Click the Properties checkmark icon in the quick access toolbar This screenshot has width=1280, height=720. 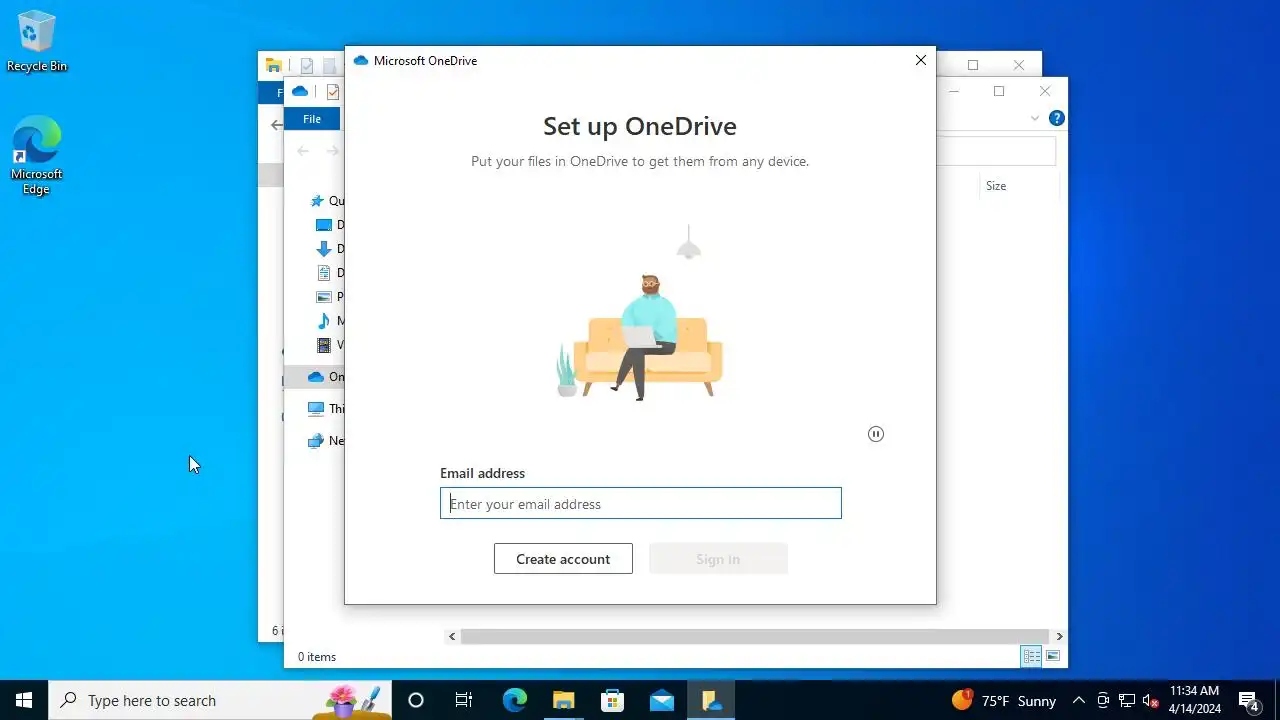[x=333, y=91]
